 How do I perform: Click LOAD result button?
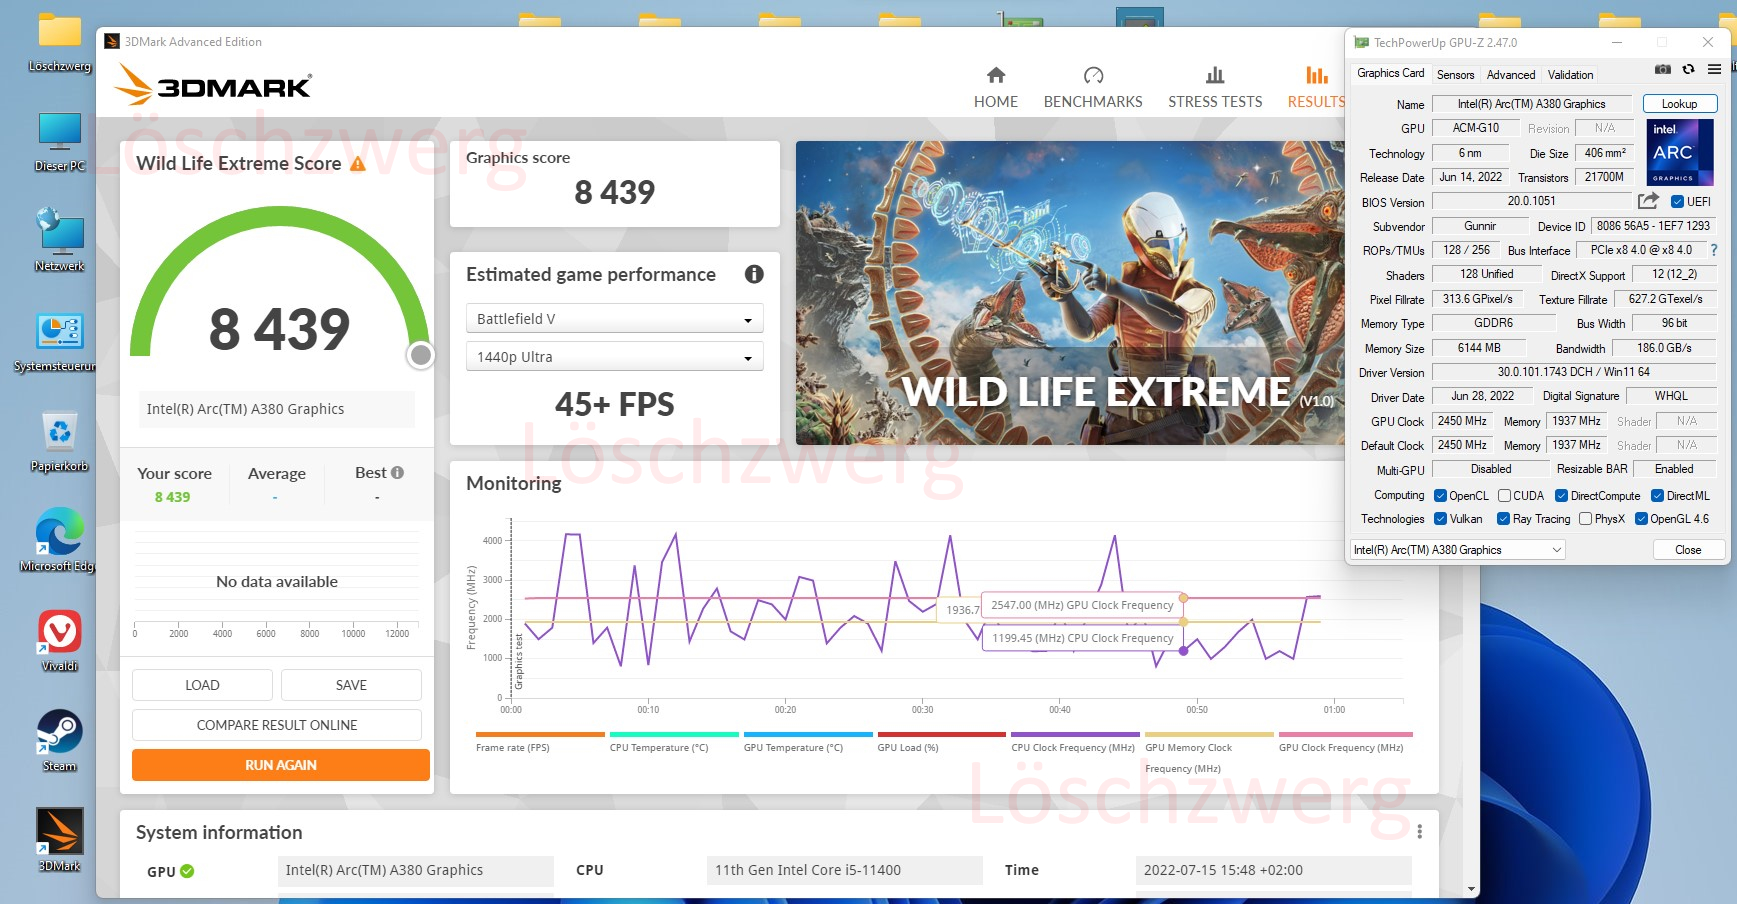[x=202, y=685]
